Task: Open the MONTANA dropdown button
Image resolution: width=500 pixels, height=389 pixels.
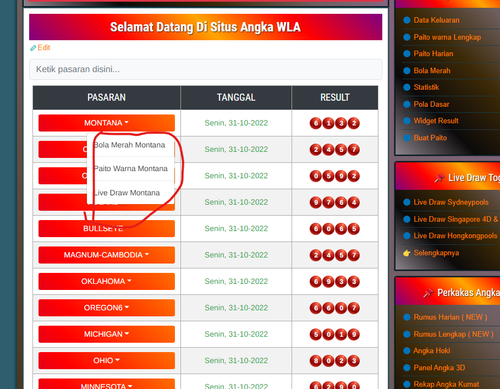Action: 106,123
